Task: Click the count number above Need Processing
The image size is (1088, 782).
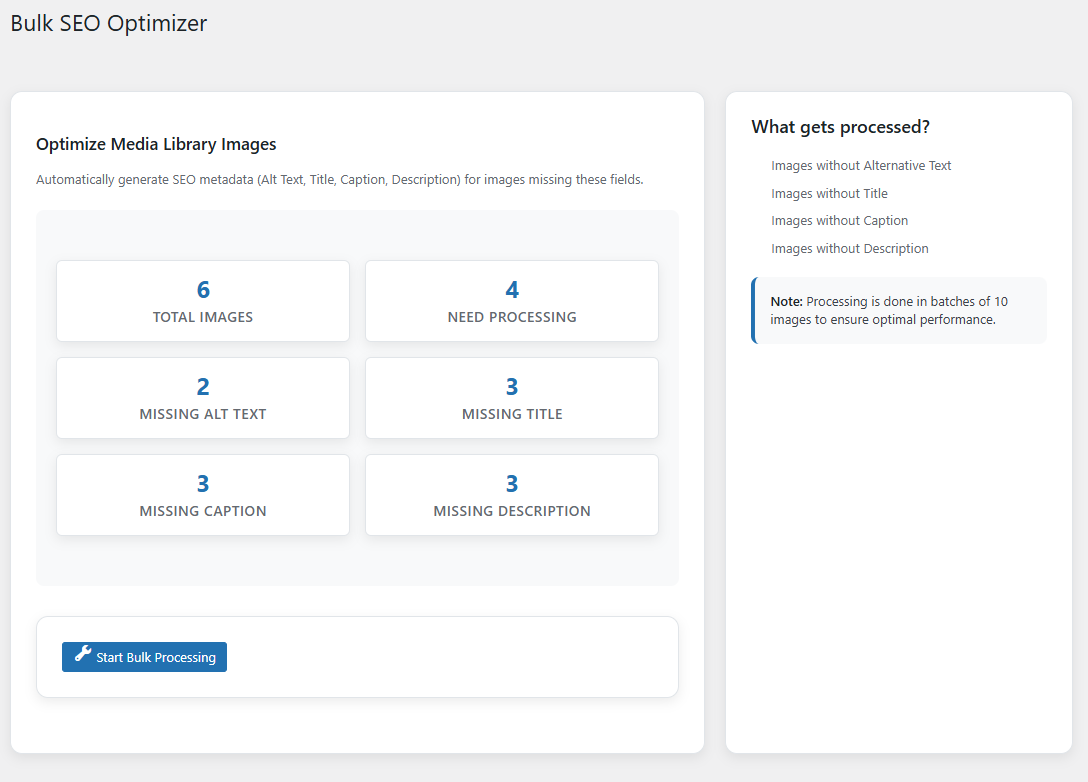Action: coord(512,290)
